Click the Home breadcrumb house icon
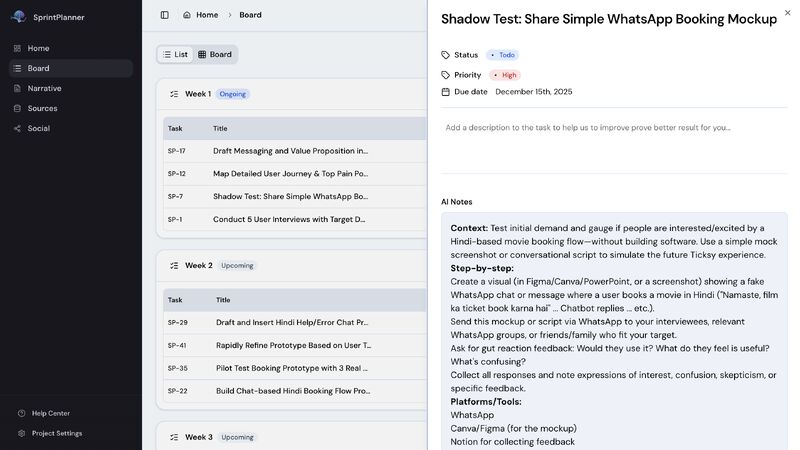800x450 pixels. [x=187, y=15]
